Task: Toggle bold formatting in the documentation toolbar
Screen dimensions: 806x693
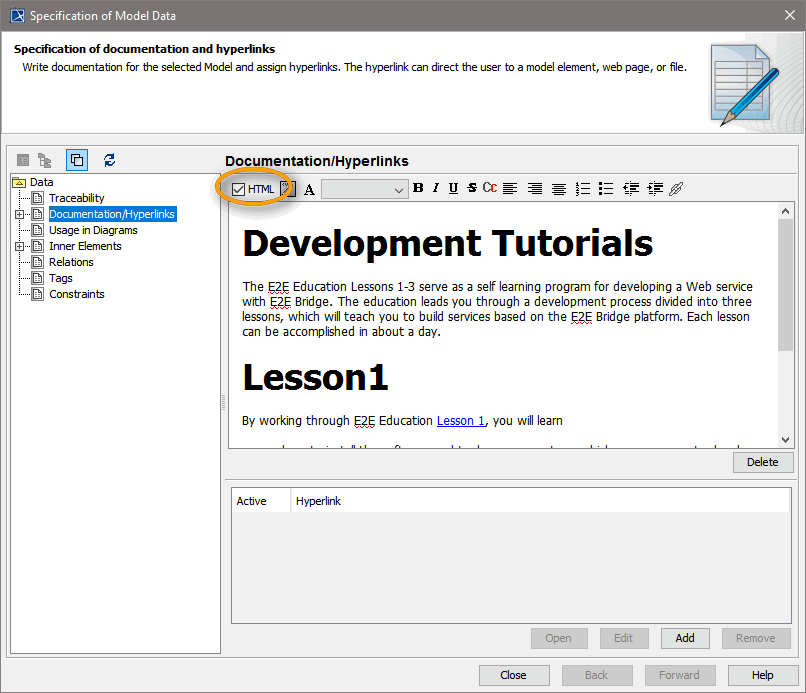Action: pos(418,188)
